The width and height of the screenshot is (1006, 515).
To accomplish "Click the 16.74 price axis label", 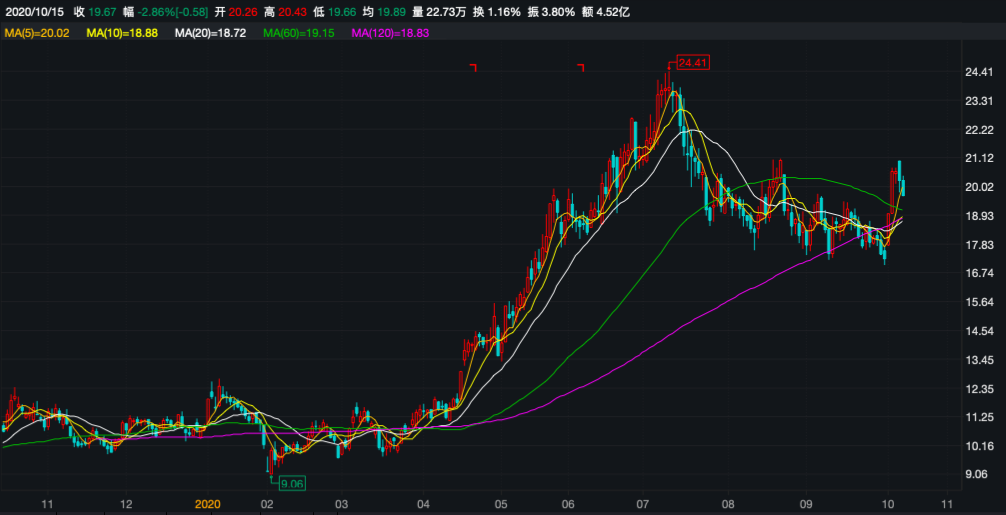I will pos(978,273).
